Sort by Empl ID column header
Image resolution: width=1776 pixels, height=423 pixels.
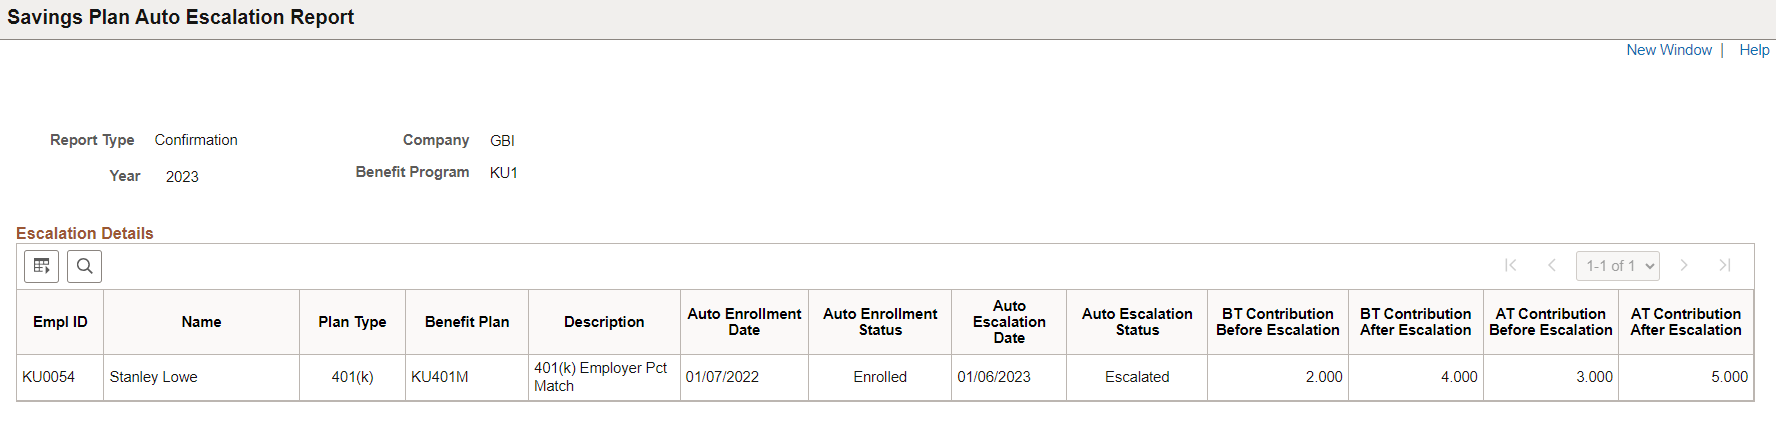coord(60,322)
